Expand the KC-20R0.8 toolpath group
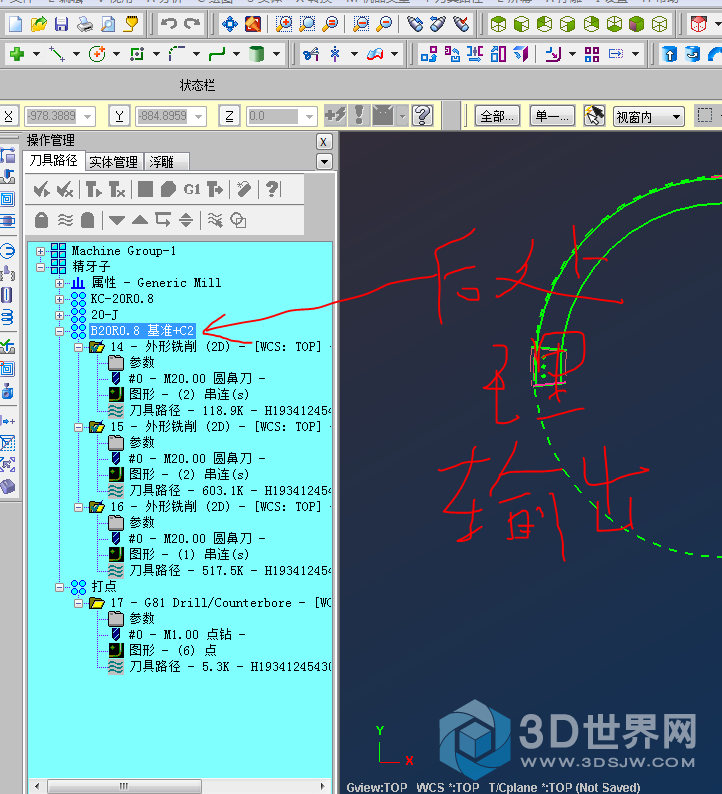Image resolution: width=722 pixels, height=794 pixels. click(x=59, y=299)
